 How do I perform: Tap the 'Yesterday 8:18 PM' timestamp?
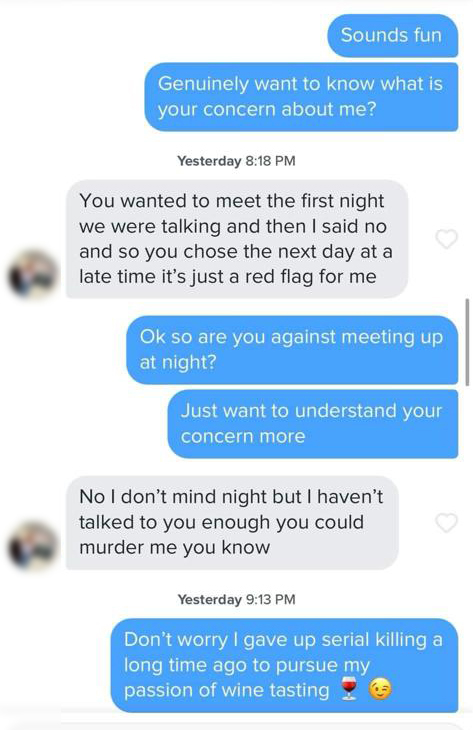[236, 161]
